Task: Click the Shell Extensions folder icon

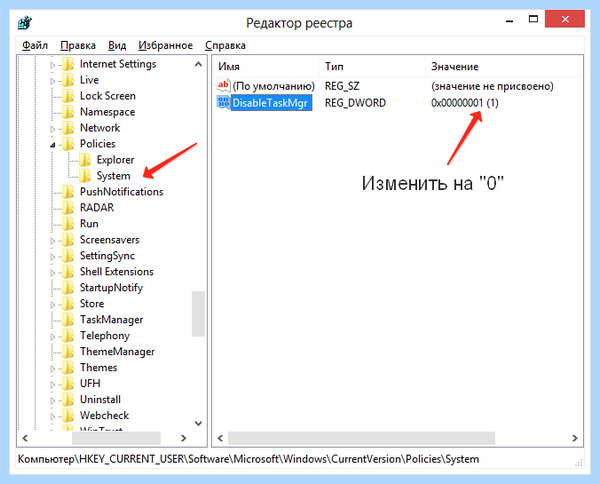Action: click(x=68, y=272)
